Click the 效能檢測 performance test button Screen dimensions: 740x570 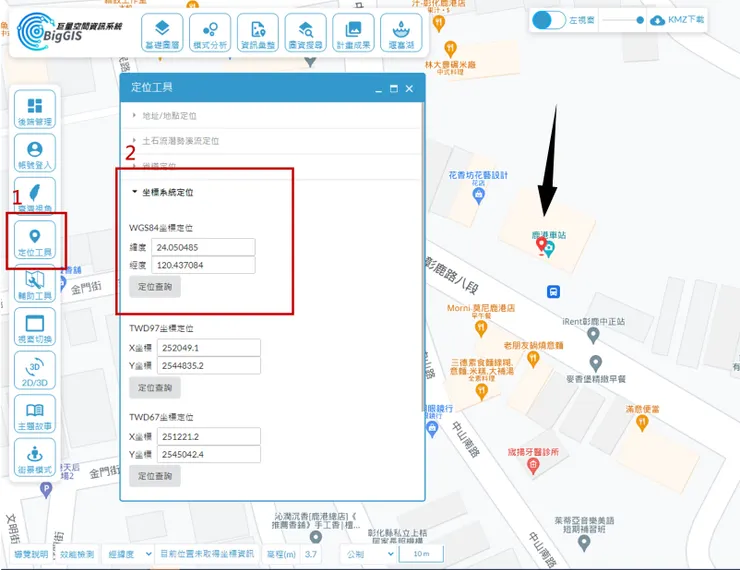77,554
